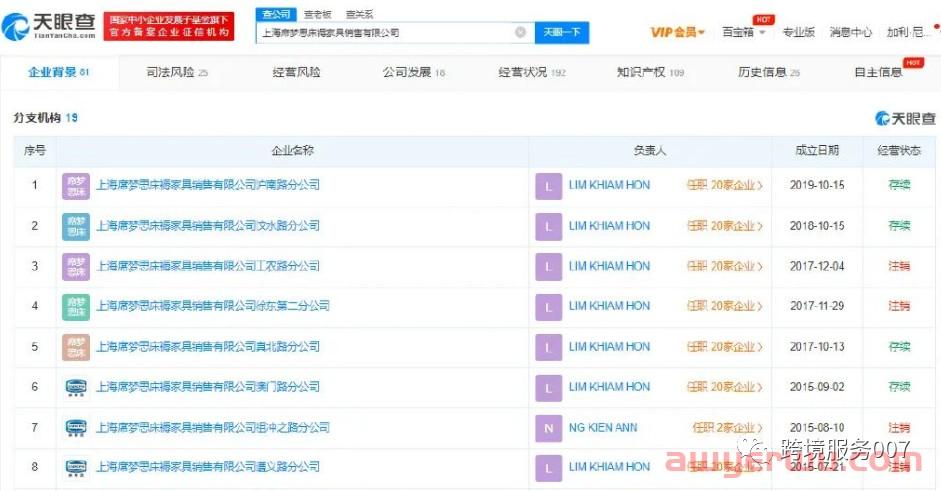This screenshot has width=941, height=491.
Task: Open the logo of the 徐东第二分公司 row
Action: (x=76, y=307)
